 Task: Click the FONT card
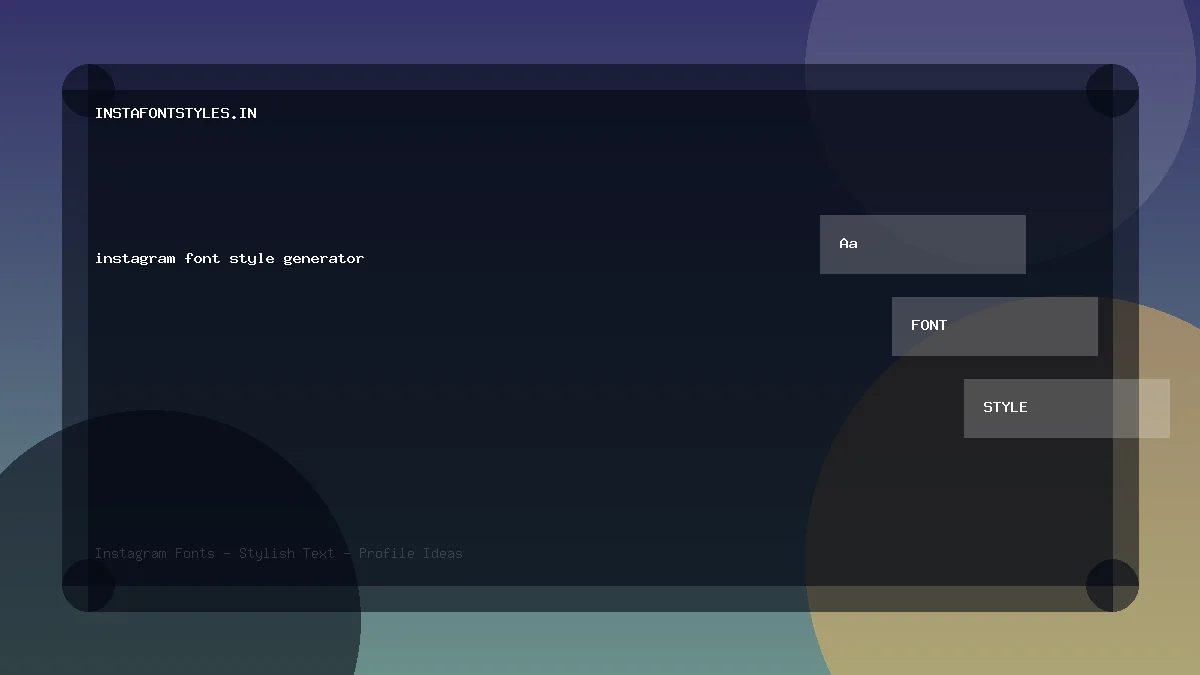click(x=995, y=326)
